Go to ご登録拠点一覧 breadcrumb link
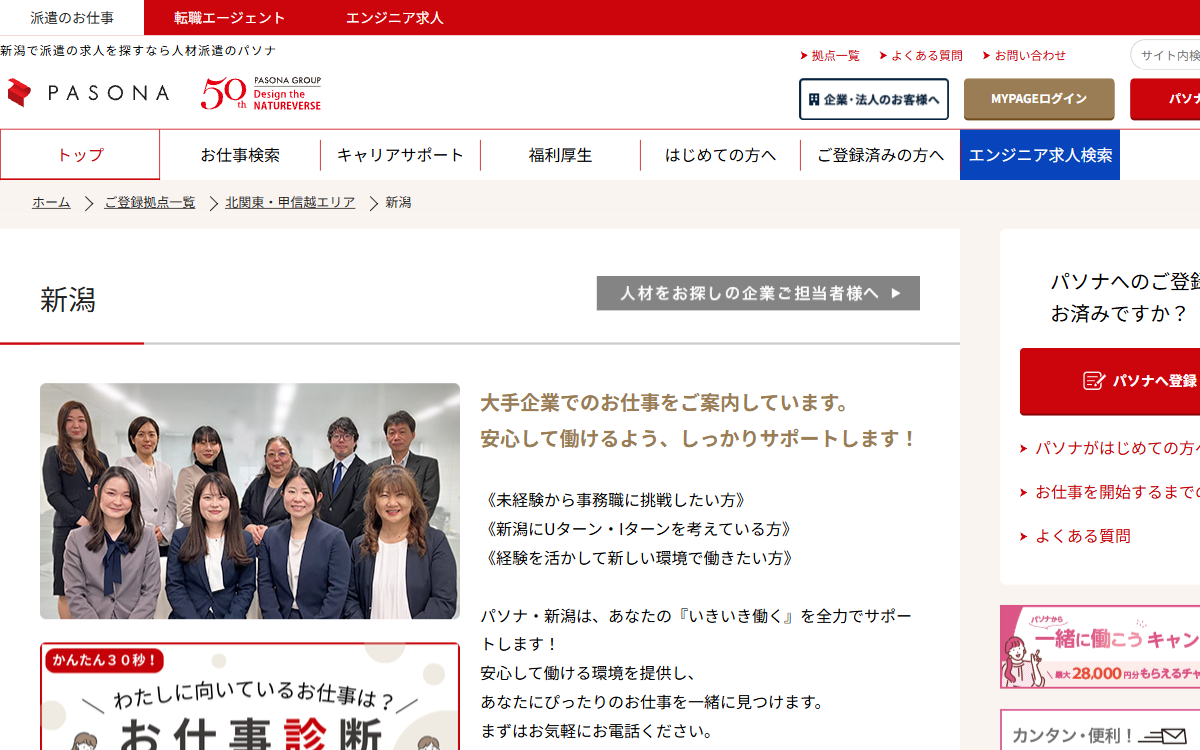This screenshot has width=1200, height=750. click(x=150, y=203)
